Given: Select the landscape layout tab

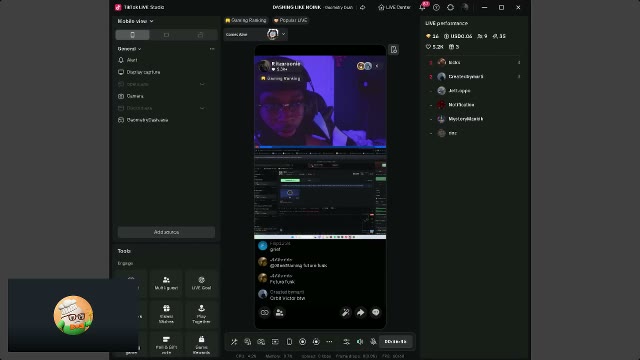Looking at the screenshot, I should click(x=166, y=35).
